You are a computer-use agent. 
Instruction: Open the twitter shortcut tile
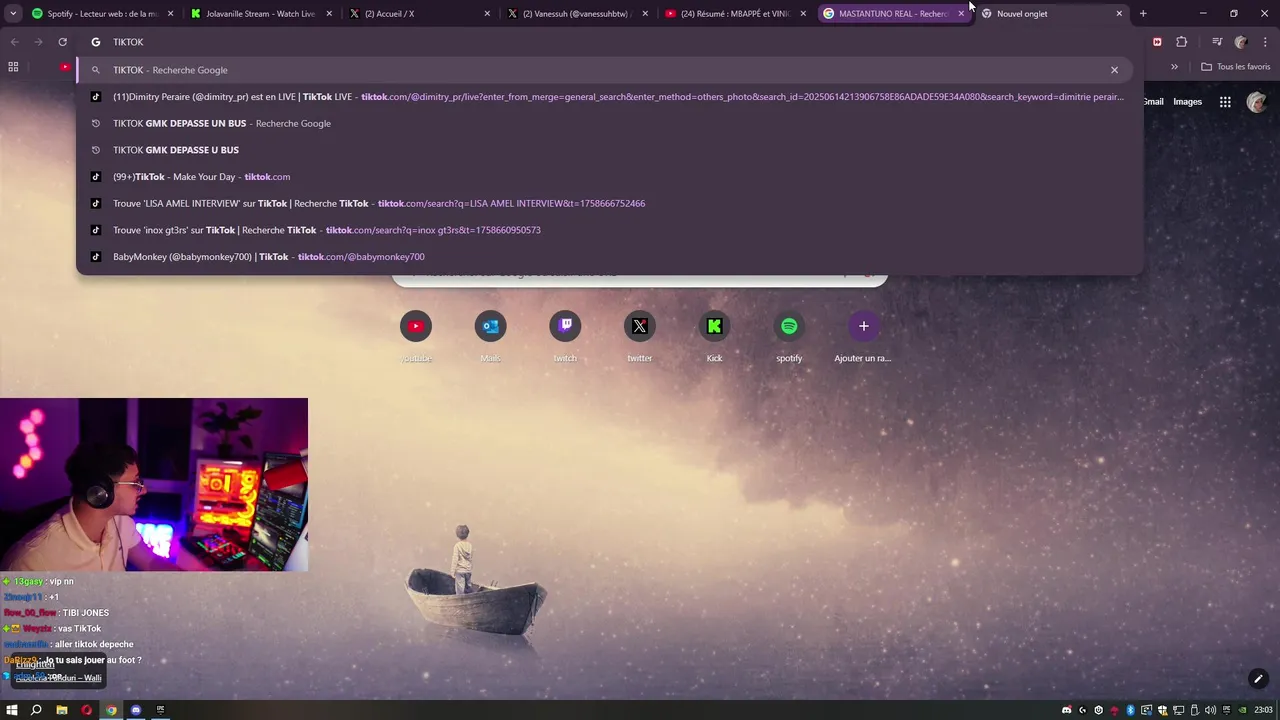640,336
